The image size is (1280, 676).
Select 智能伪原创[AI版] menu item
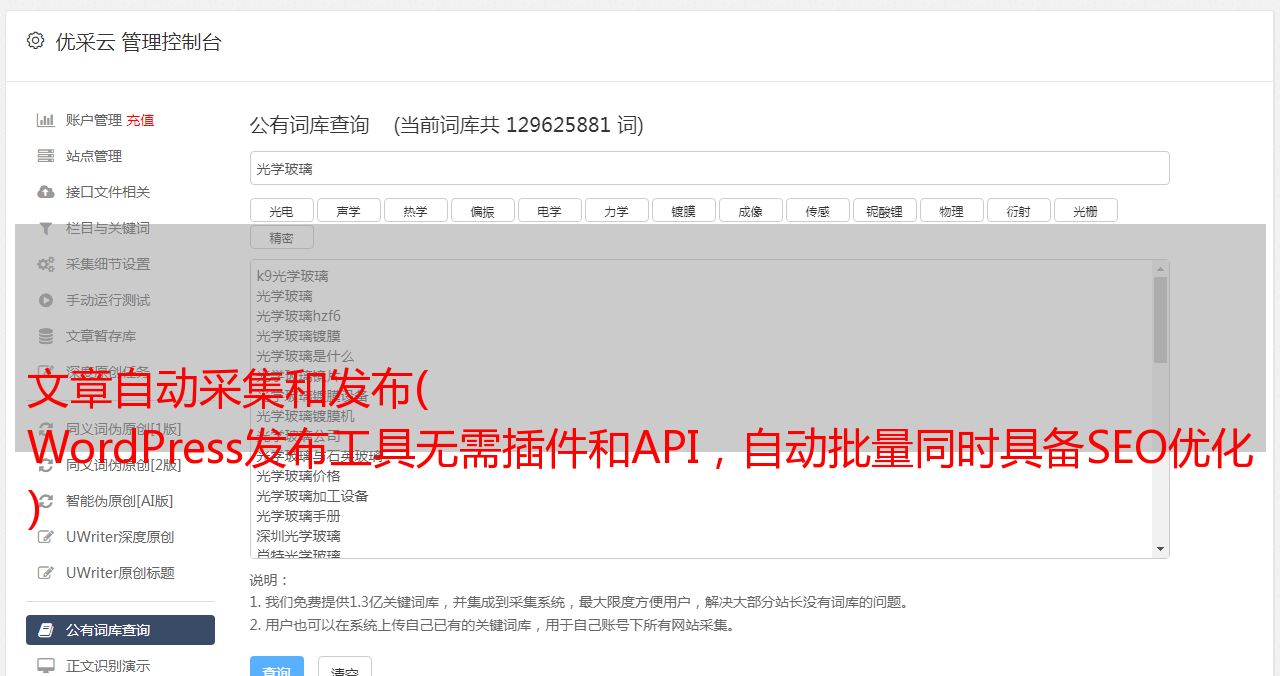click(120, 501)
